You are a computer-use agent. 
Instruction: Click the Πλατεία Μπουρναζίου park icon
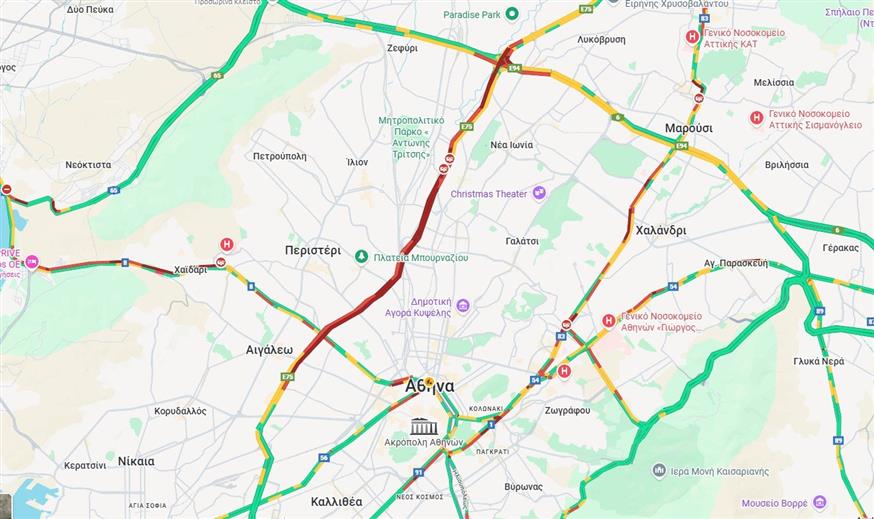point(362,257)
